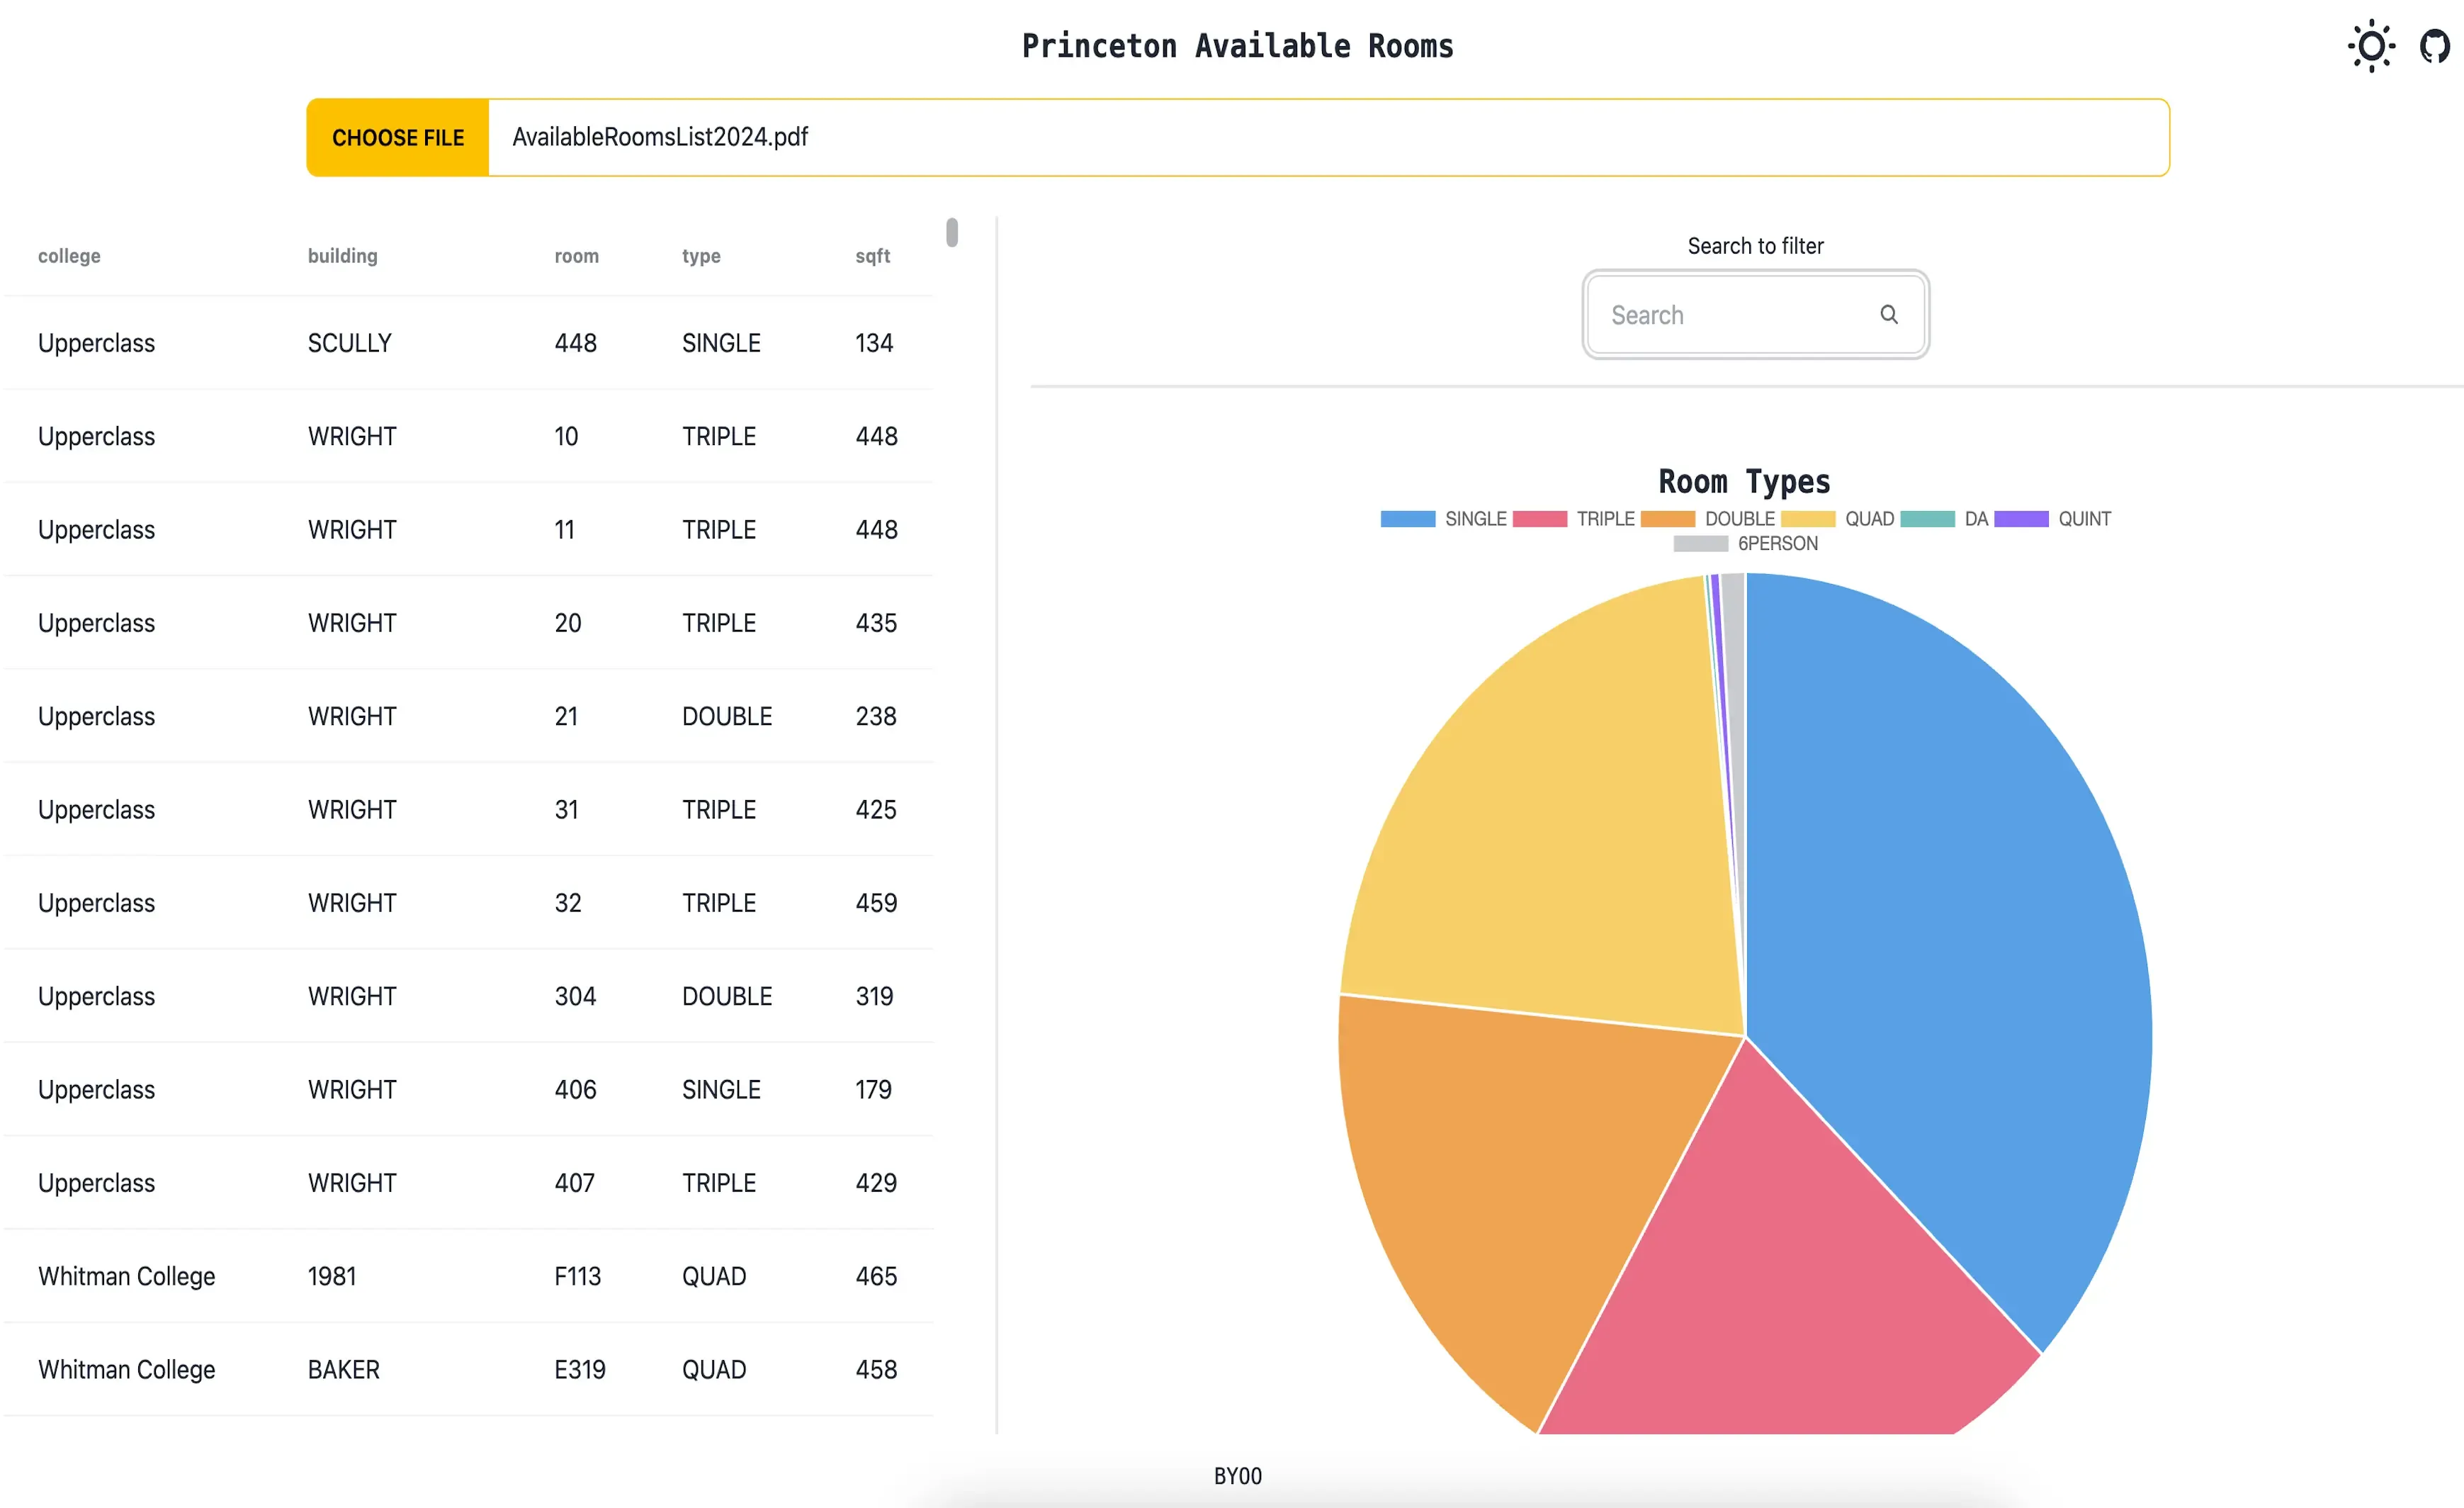Click the Princeton Available Rooms heading

(1237, 46)
